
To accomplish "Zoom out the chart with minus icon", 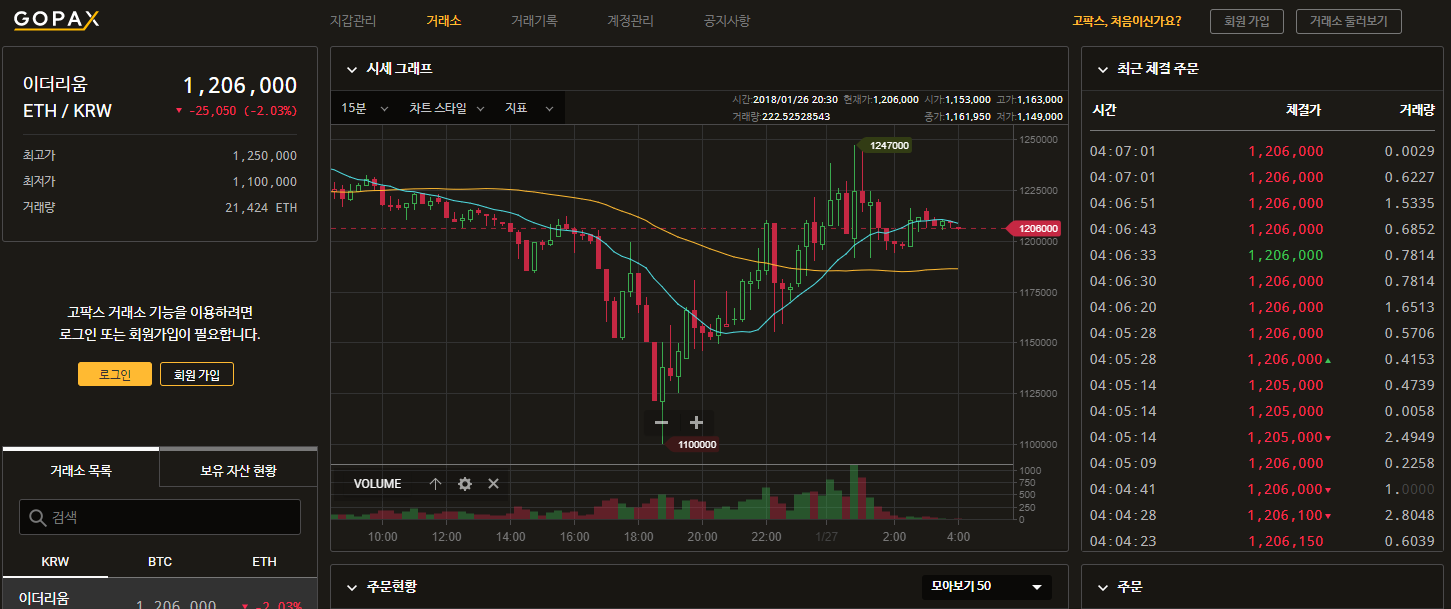I will click(661, 423).
